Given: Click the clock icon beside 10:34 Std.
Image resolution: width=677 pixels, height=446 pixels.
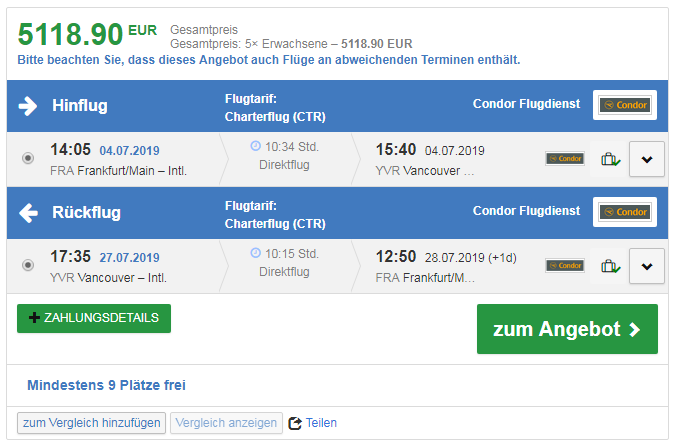Looking at the screenshot, I should pyautogui.click(x=255, y=146).
